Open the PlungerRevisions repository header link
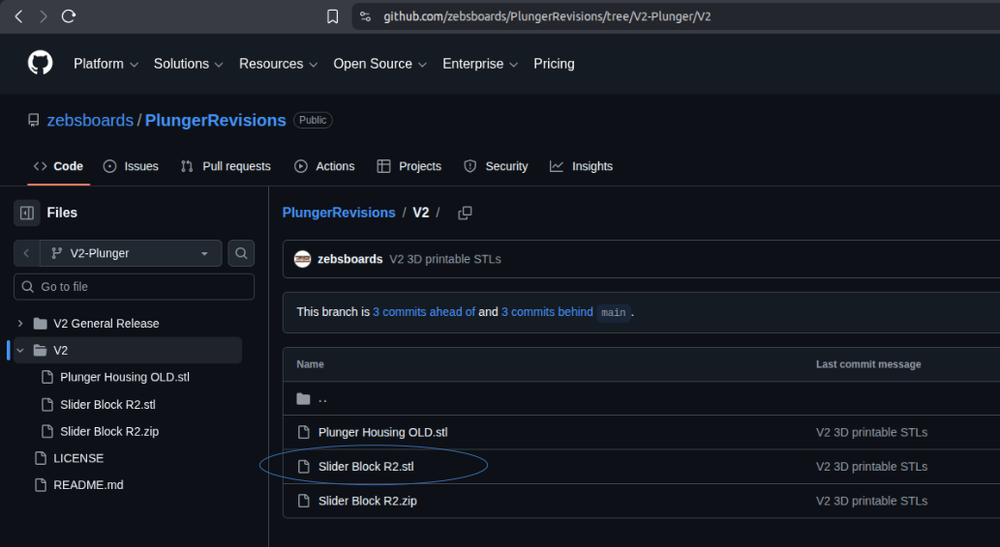 click(215, 120)
